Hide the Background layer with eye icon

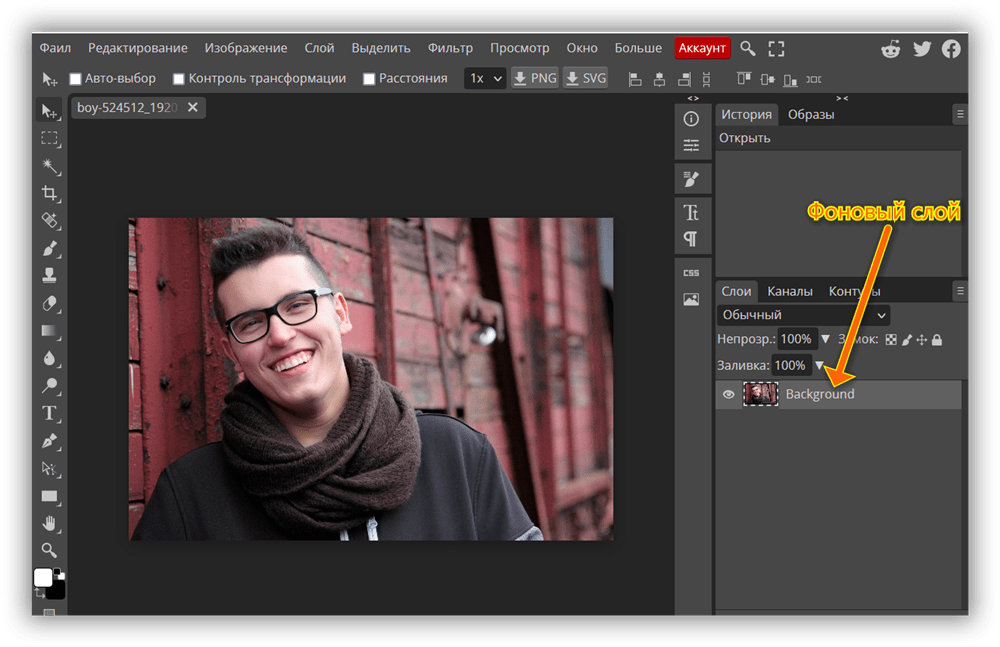[729, 395]
